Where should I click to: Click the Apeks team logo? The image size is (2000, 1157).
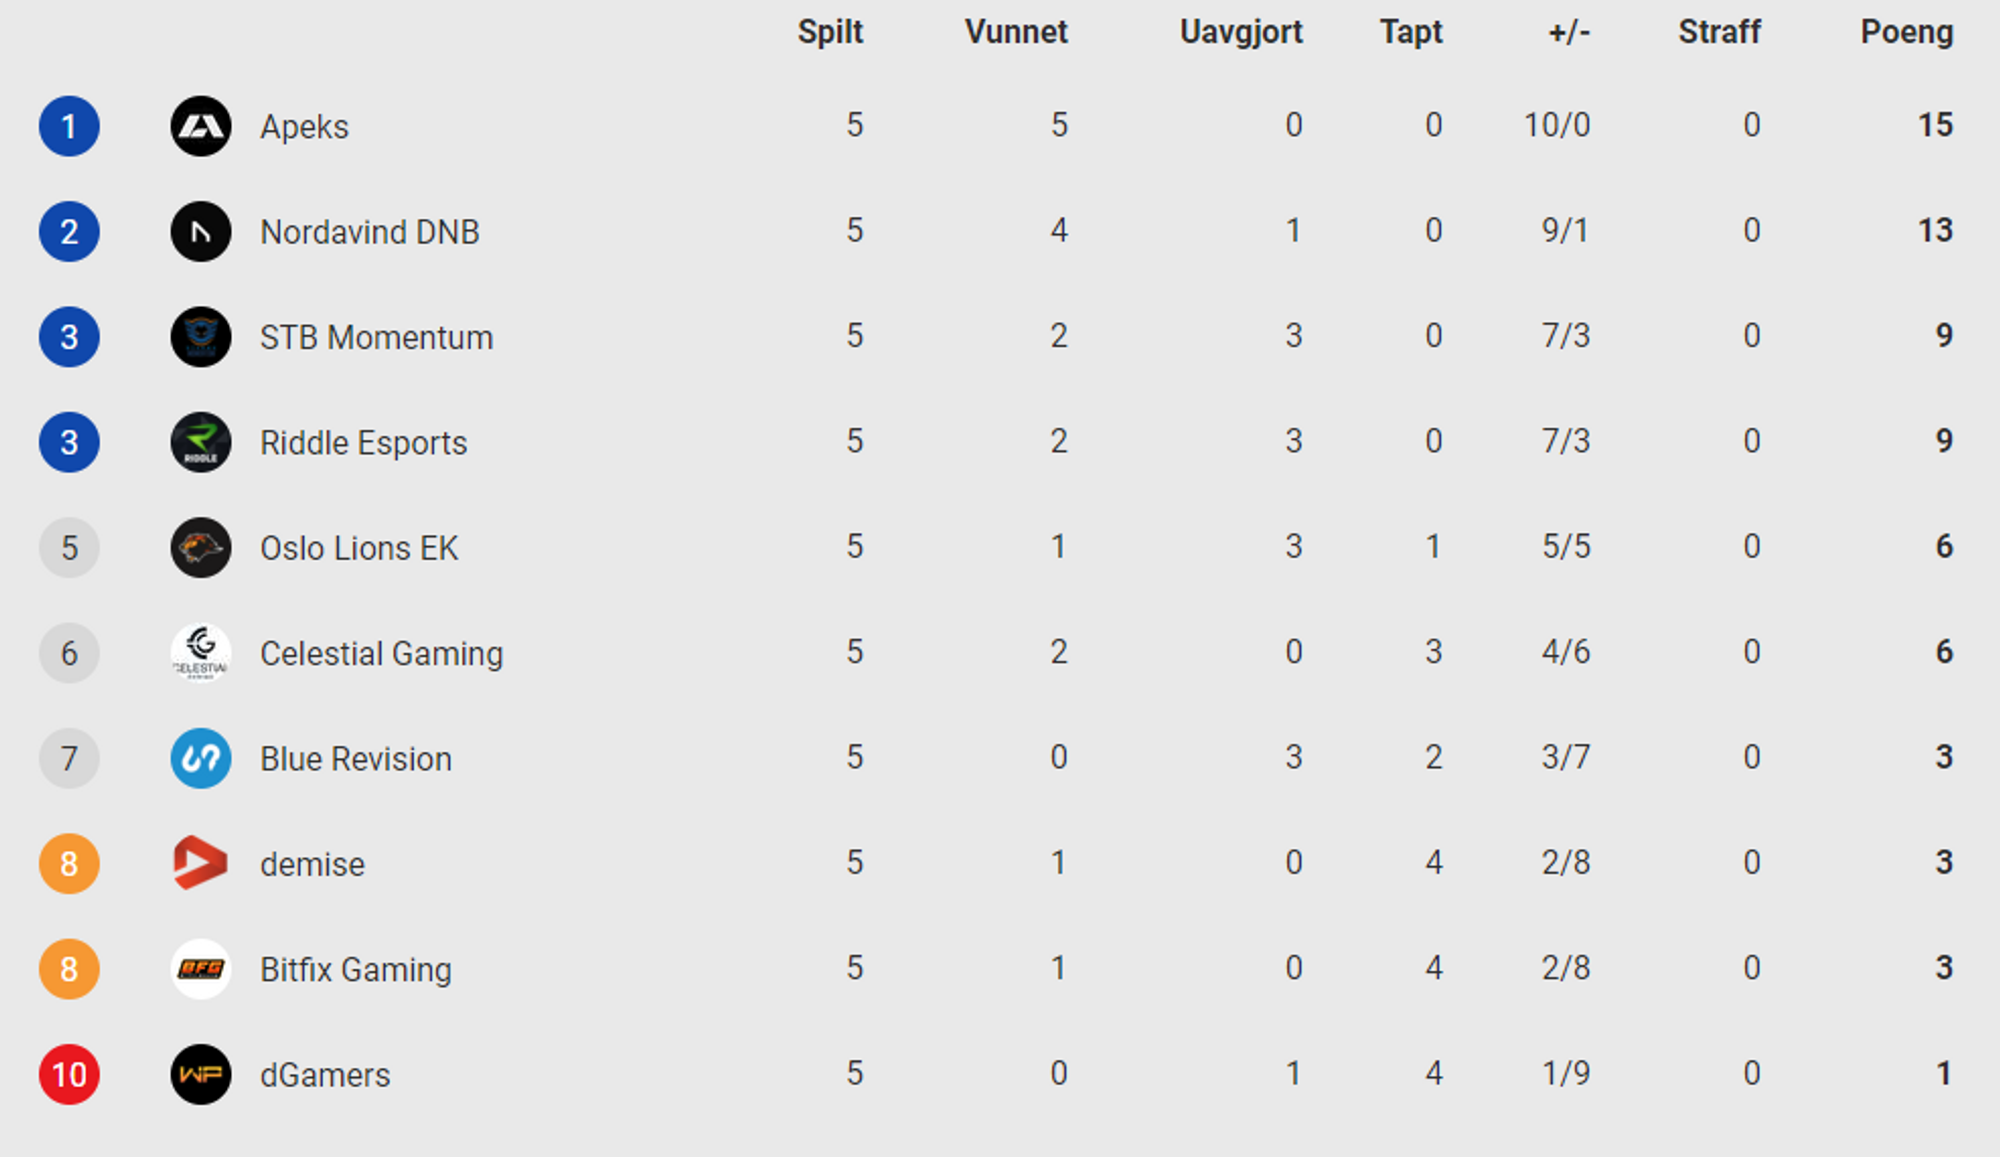tap(201, 126)
